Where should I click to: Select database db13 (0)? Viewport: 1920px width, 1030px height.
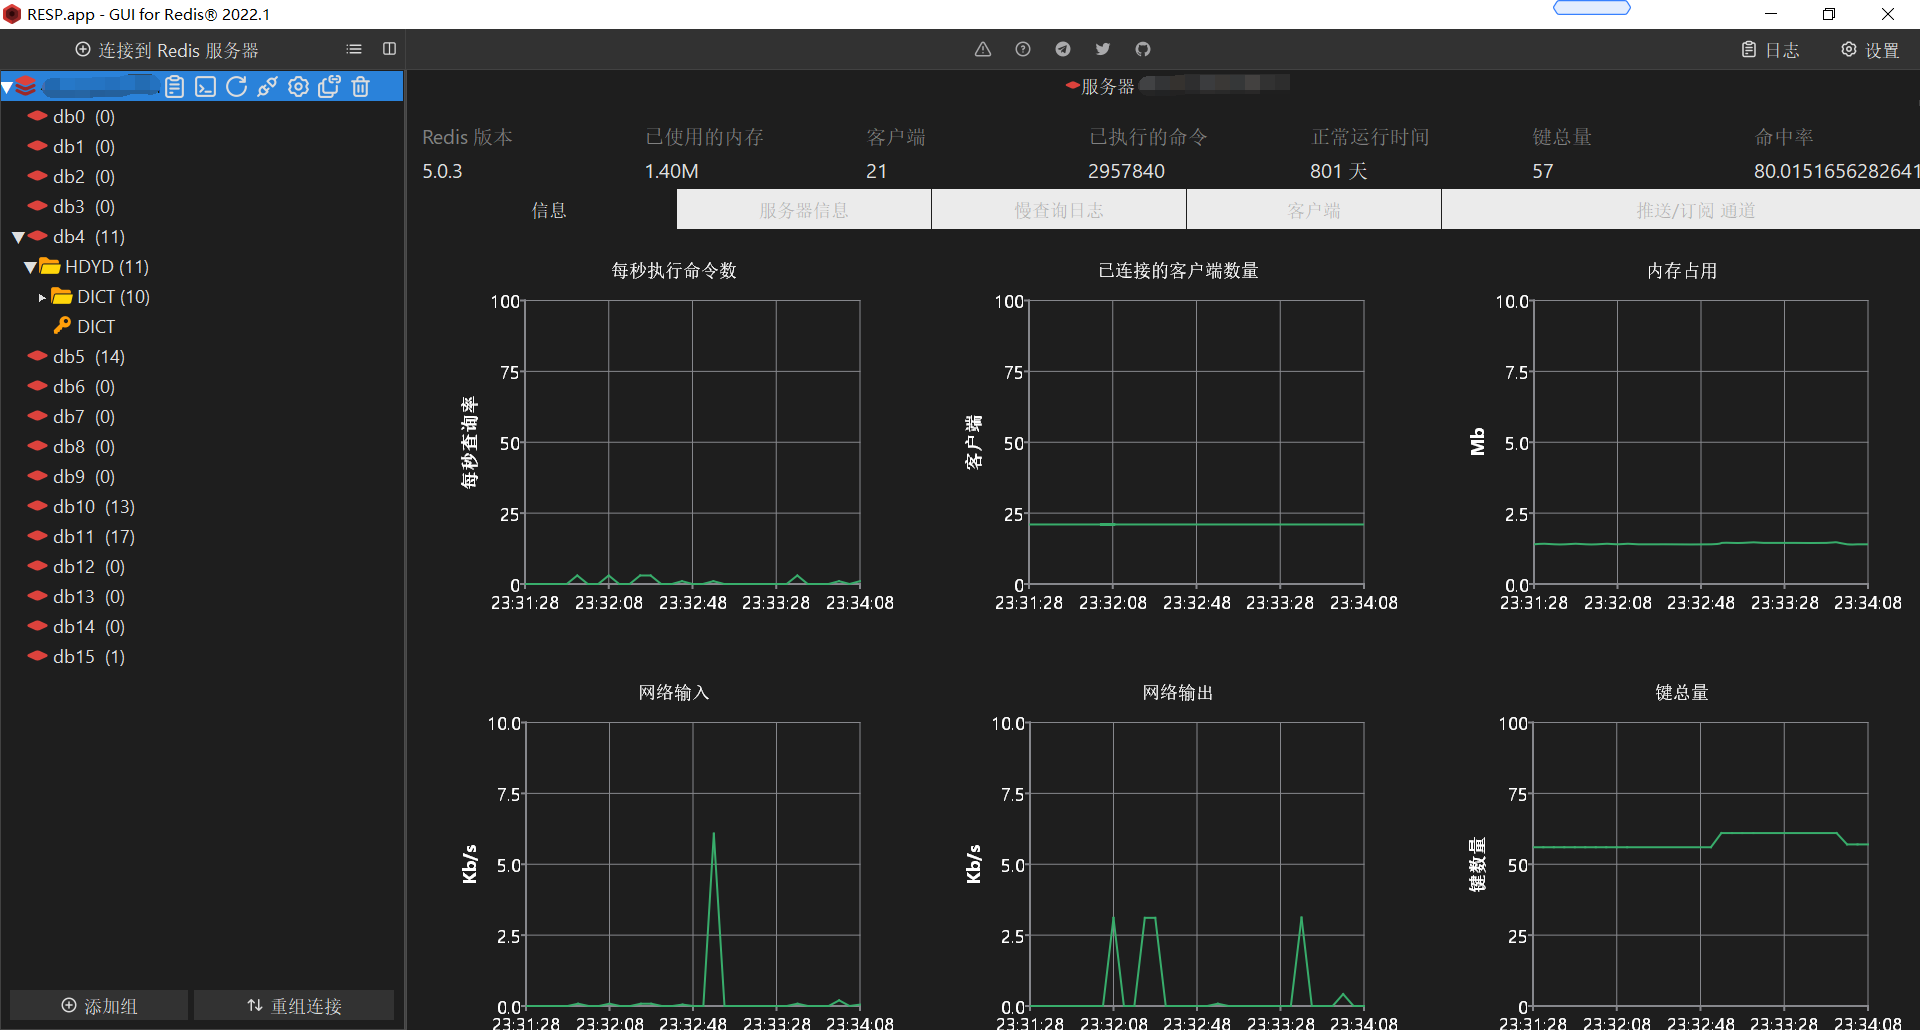tap(89, 596)
